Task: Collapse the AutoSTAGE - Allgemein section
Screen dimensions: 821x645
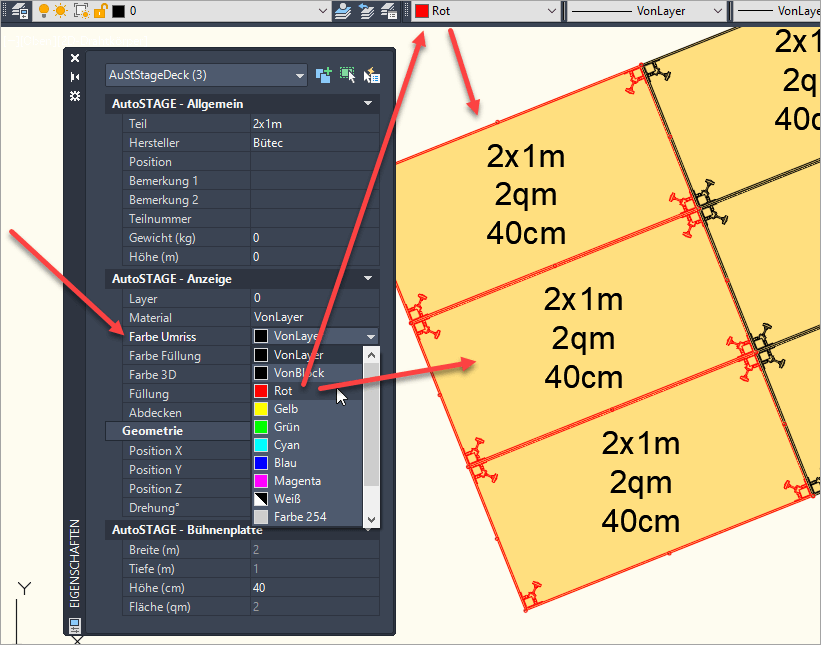Action: coord(368,104)
